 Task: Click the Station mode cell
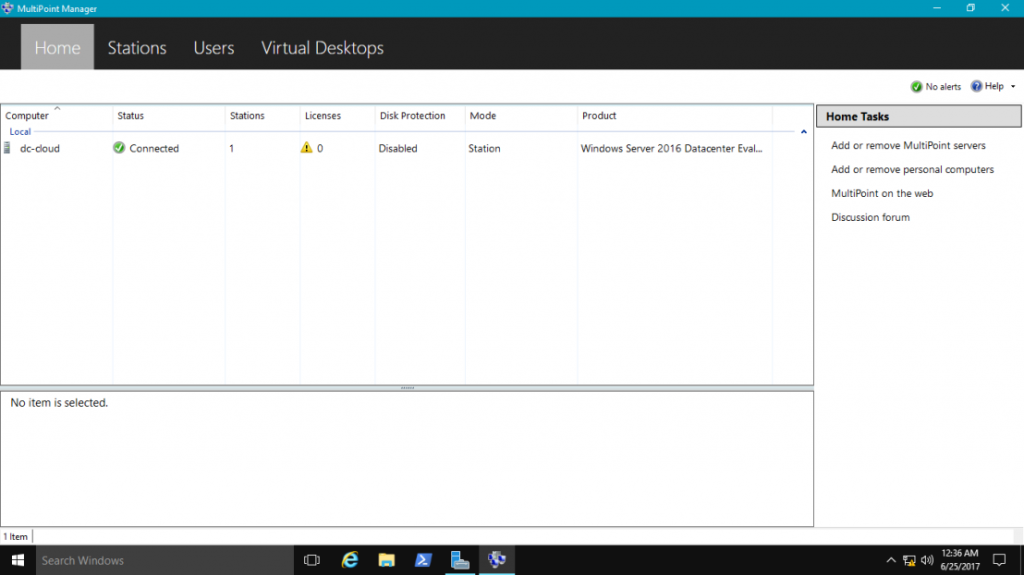pos(484,148)
